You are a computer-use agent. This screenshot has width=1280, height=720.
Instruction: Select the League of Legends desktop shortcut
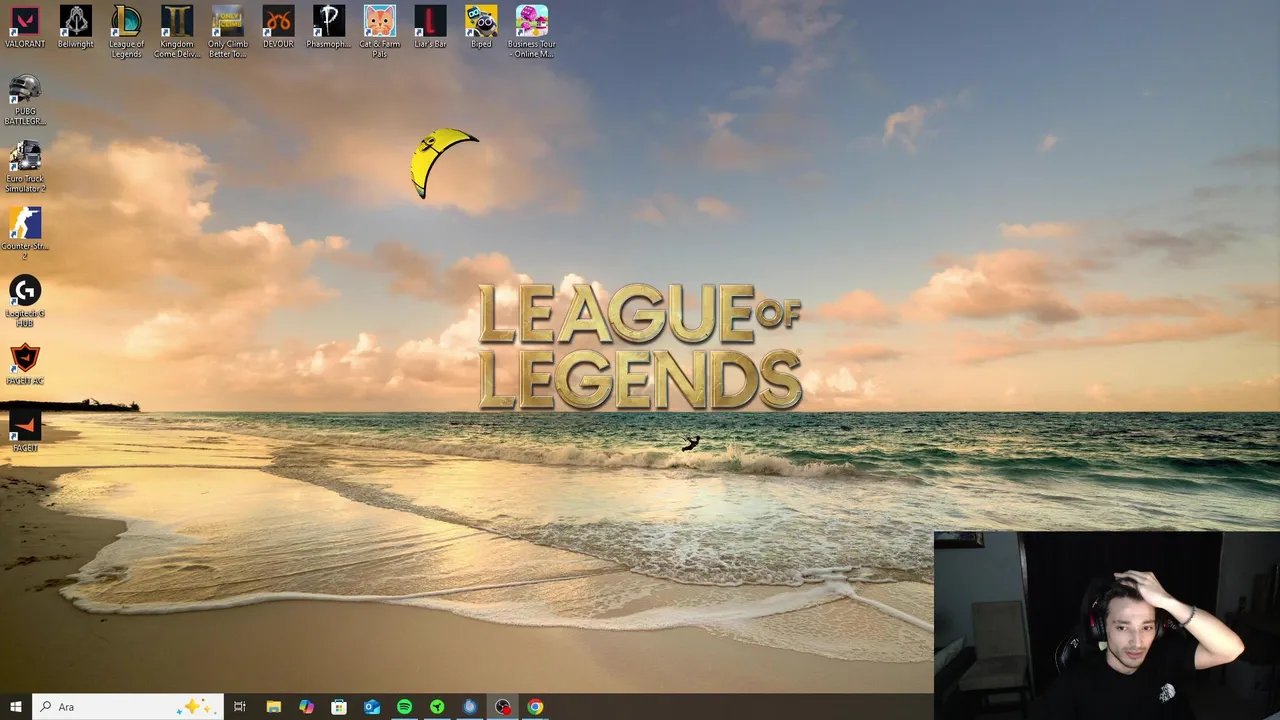pyautogui.click(x=126, y=32)
